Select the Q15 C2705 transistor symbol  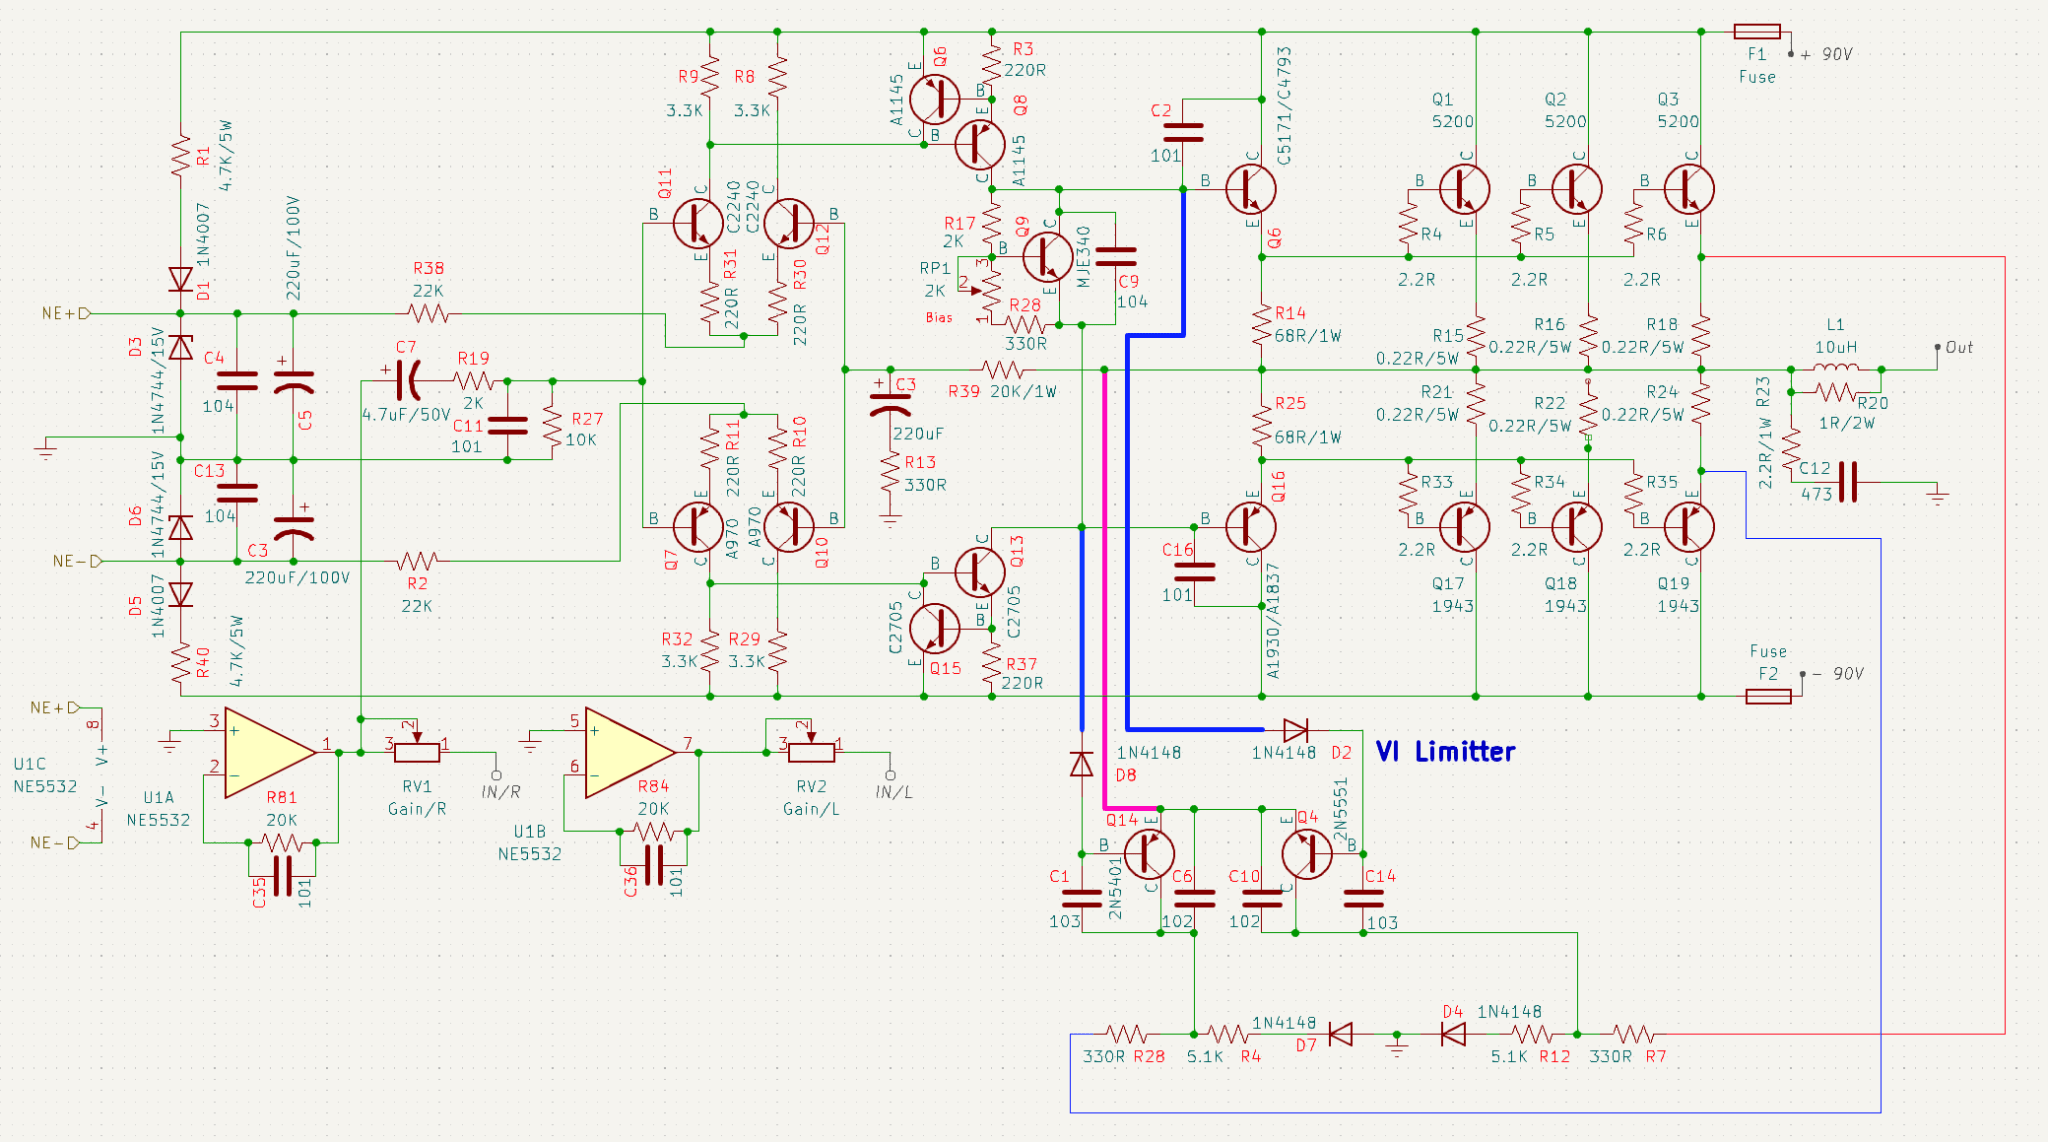[x=935, y=628]
